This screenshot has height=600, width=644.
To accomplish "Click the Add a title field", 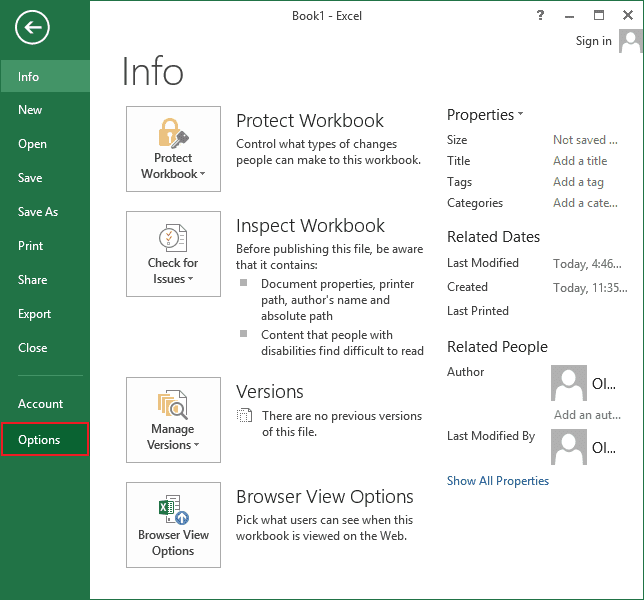I will 580,161.
